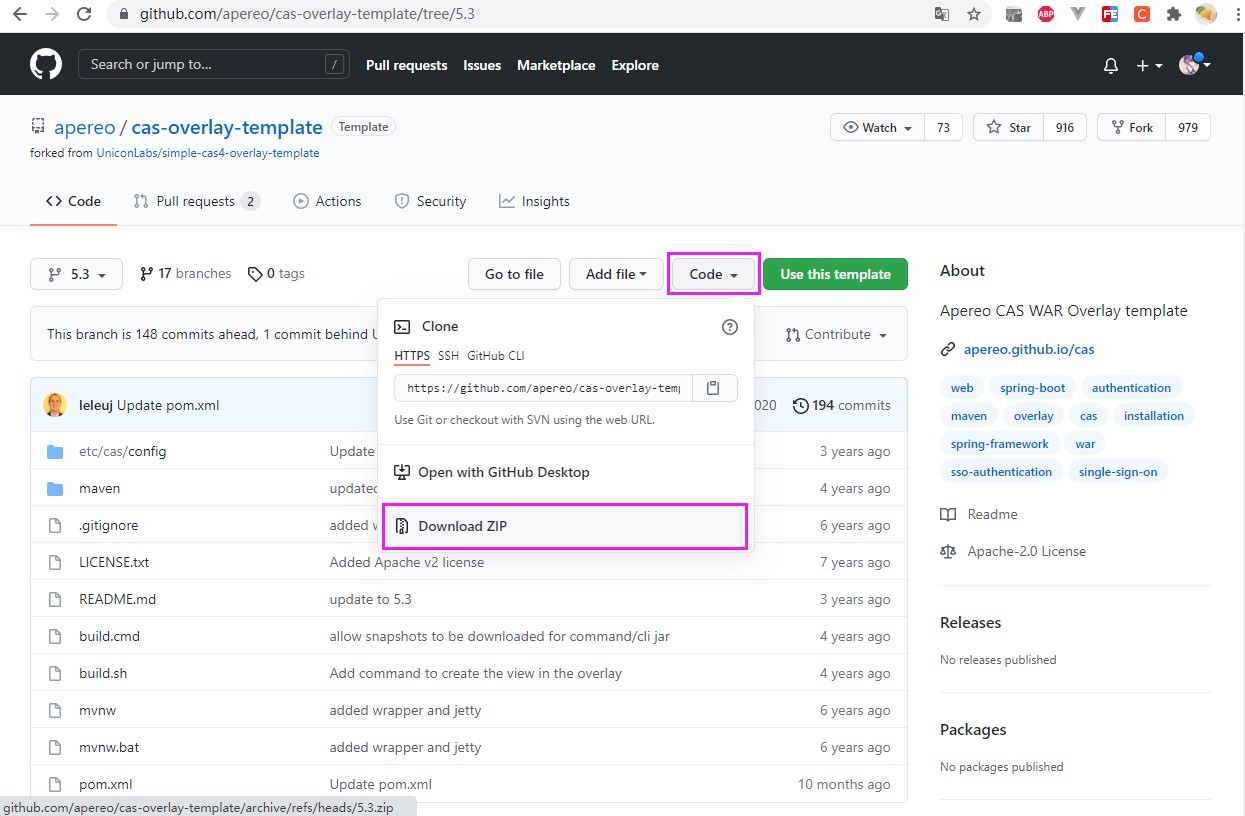
Task: Click the leleuj avatar thumbnail
Action: pos(55,405)
